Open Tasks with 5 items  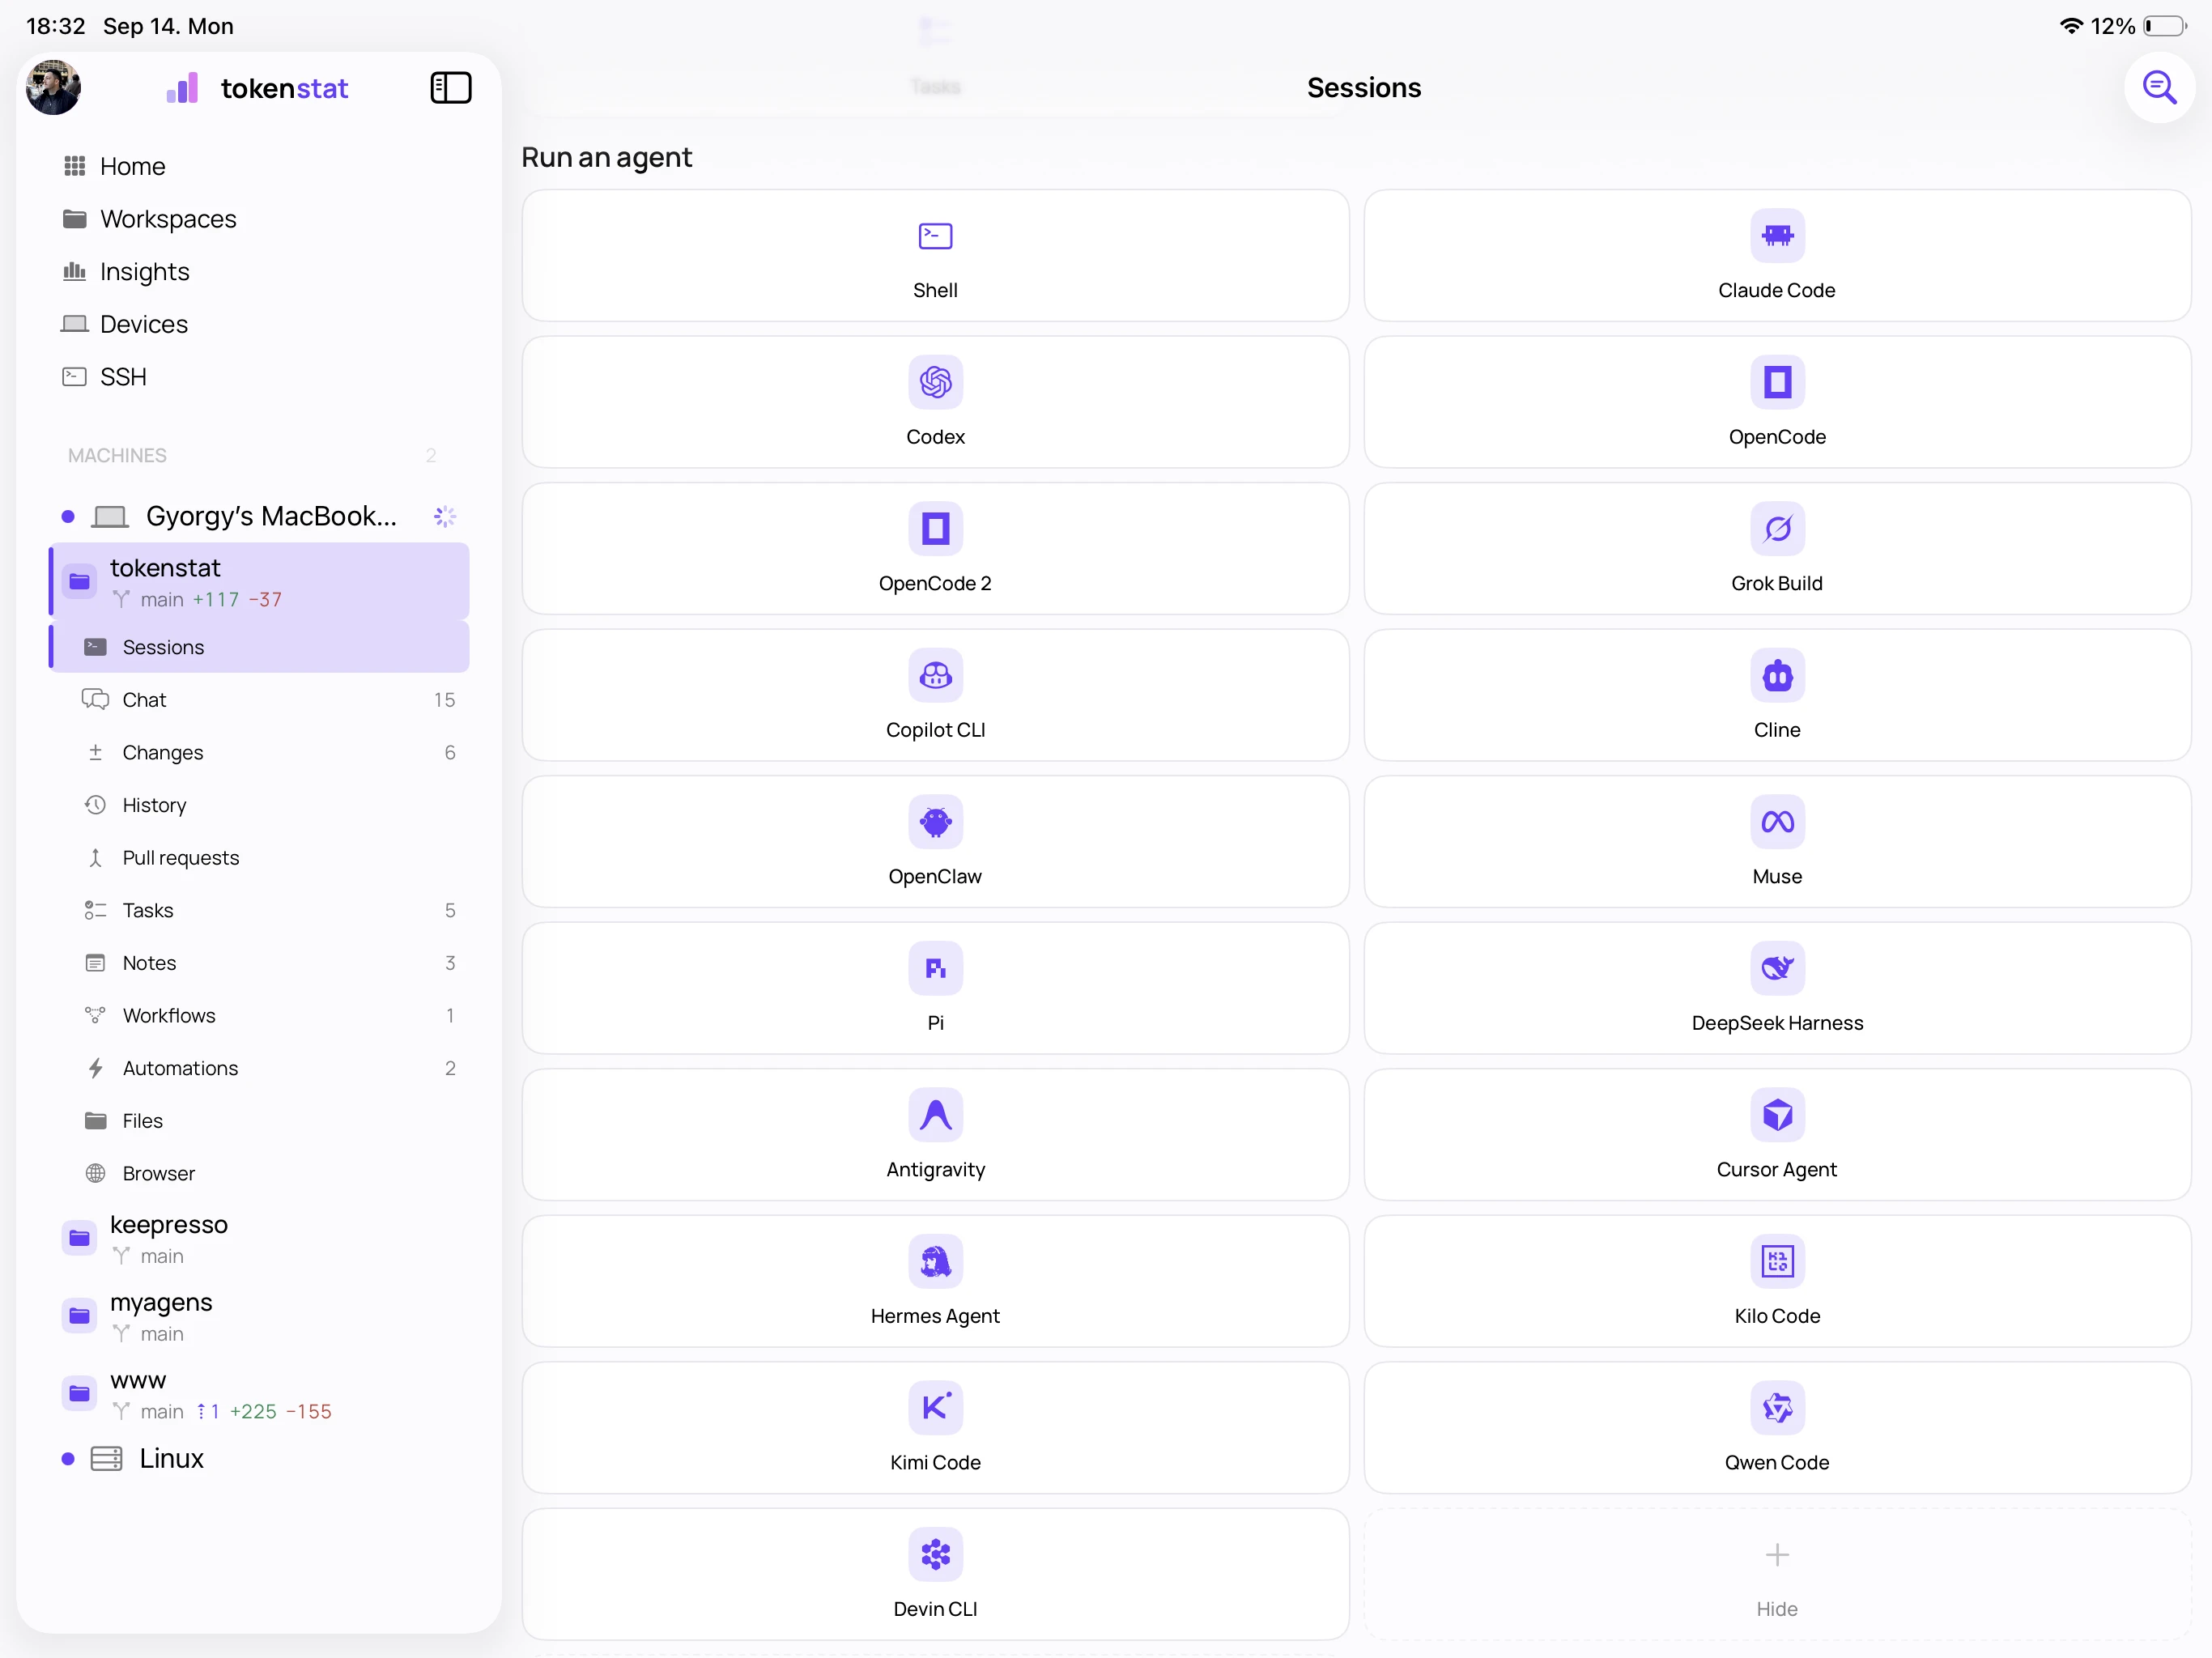click(260, 910)
